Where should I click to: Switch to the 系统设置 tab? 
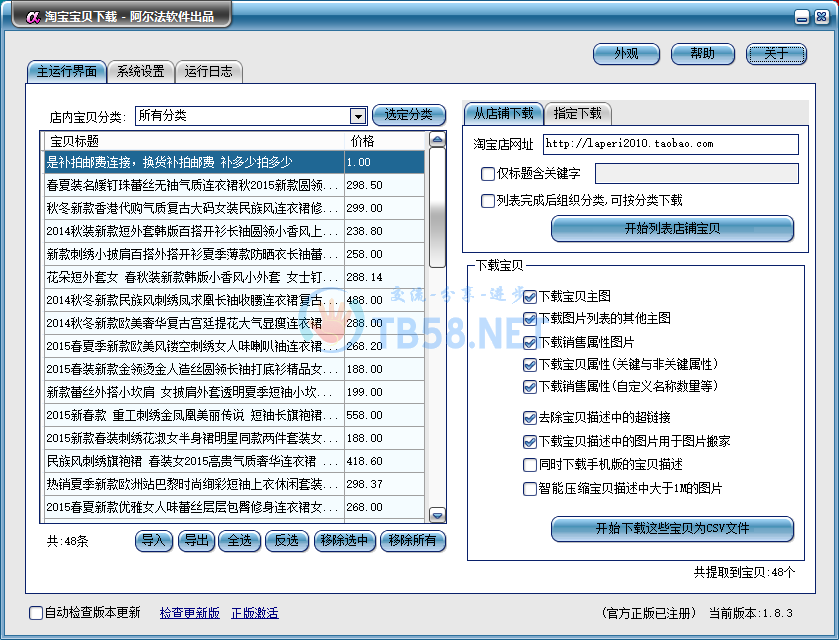tap(140, 72)
